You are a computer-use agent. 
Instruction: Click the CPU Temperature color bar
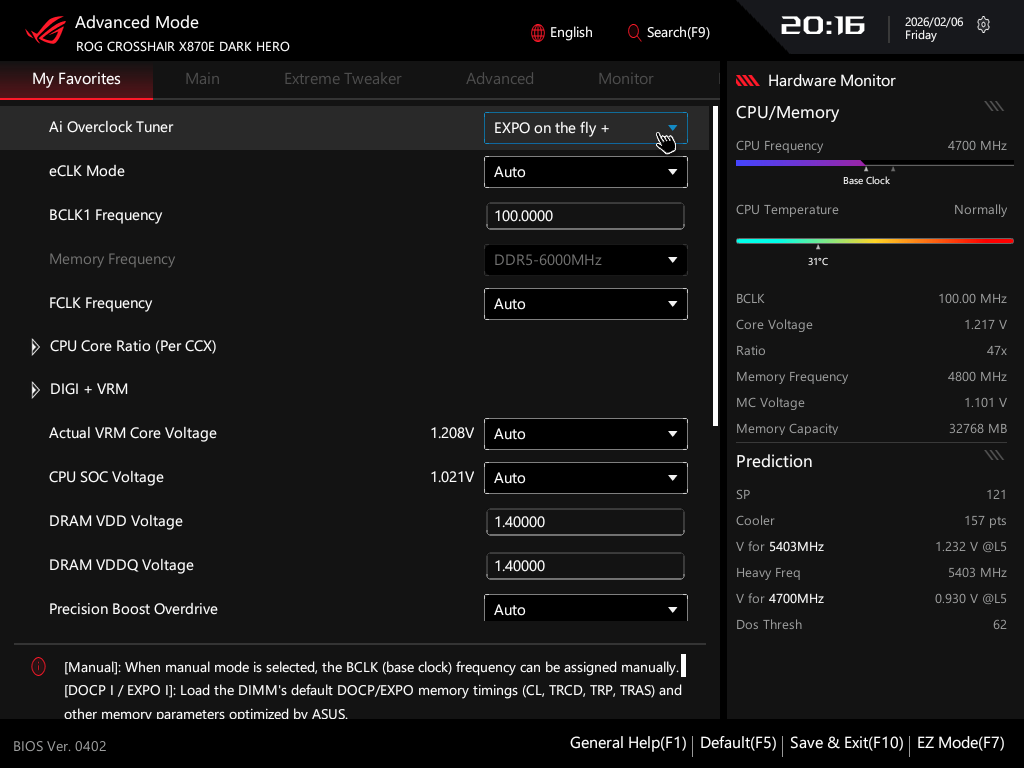(874, 241)
